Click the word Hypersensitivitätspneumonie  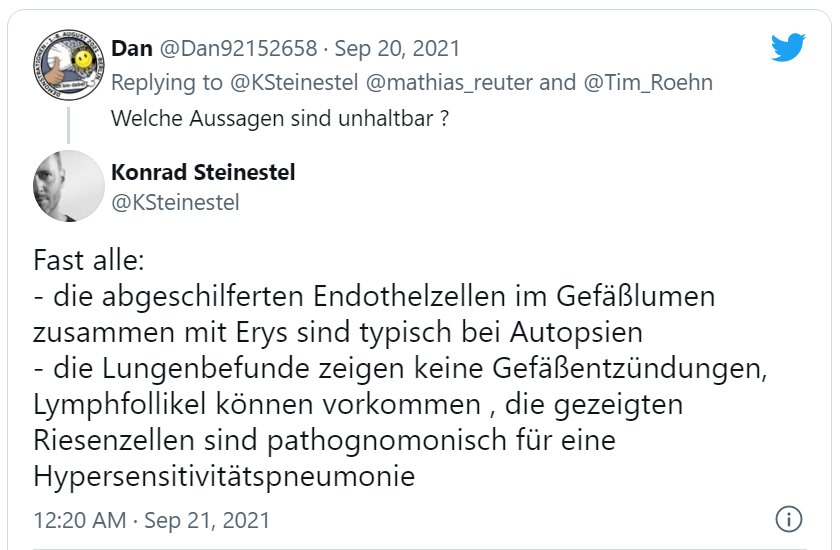[224, 477]
